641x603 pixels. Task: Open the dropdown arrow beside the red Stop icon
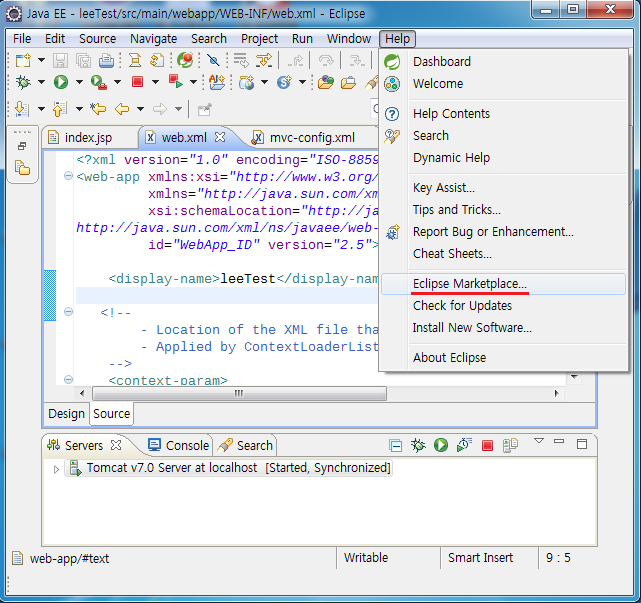click(155, 82)
